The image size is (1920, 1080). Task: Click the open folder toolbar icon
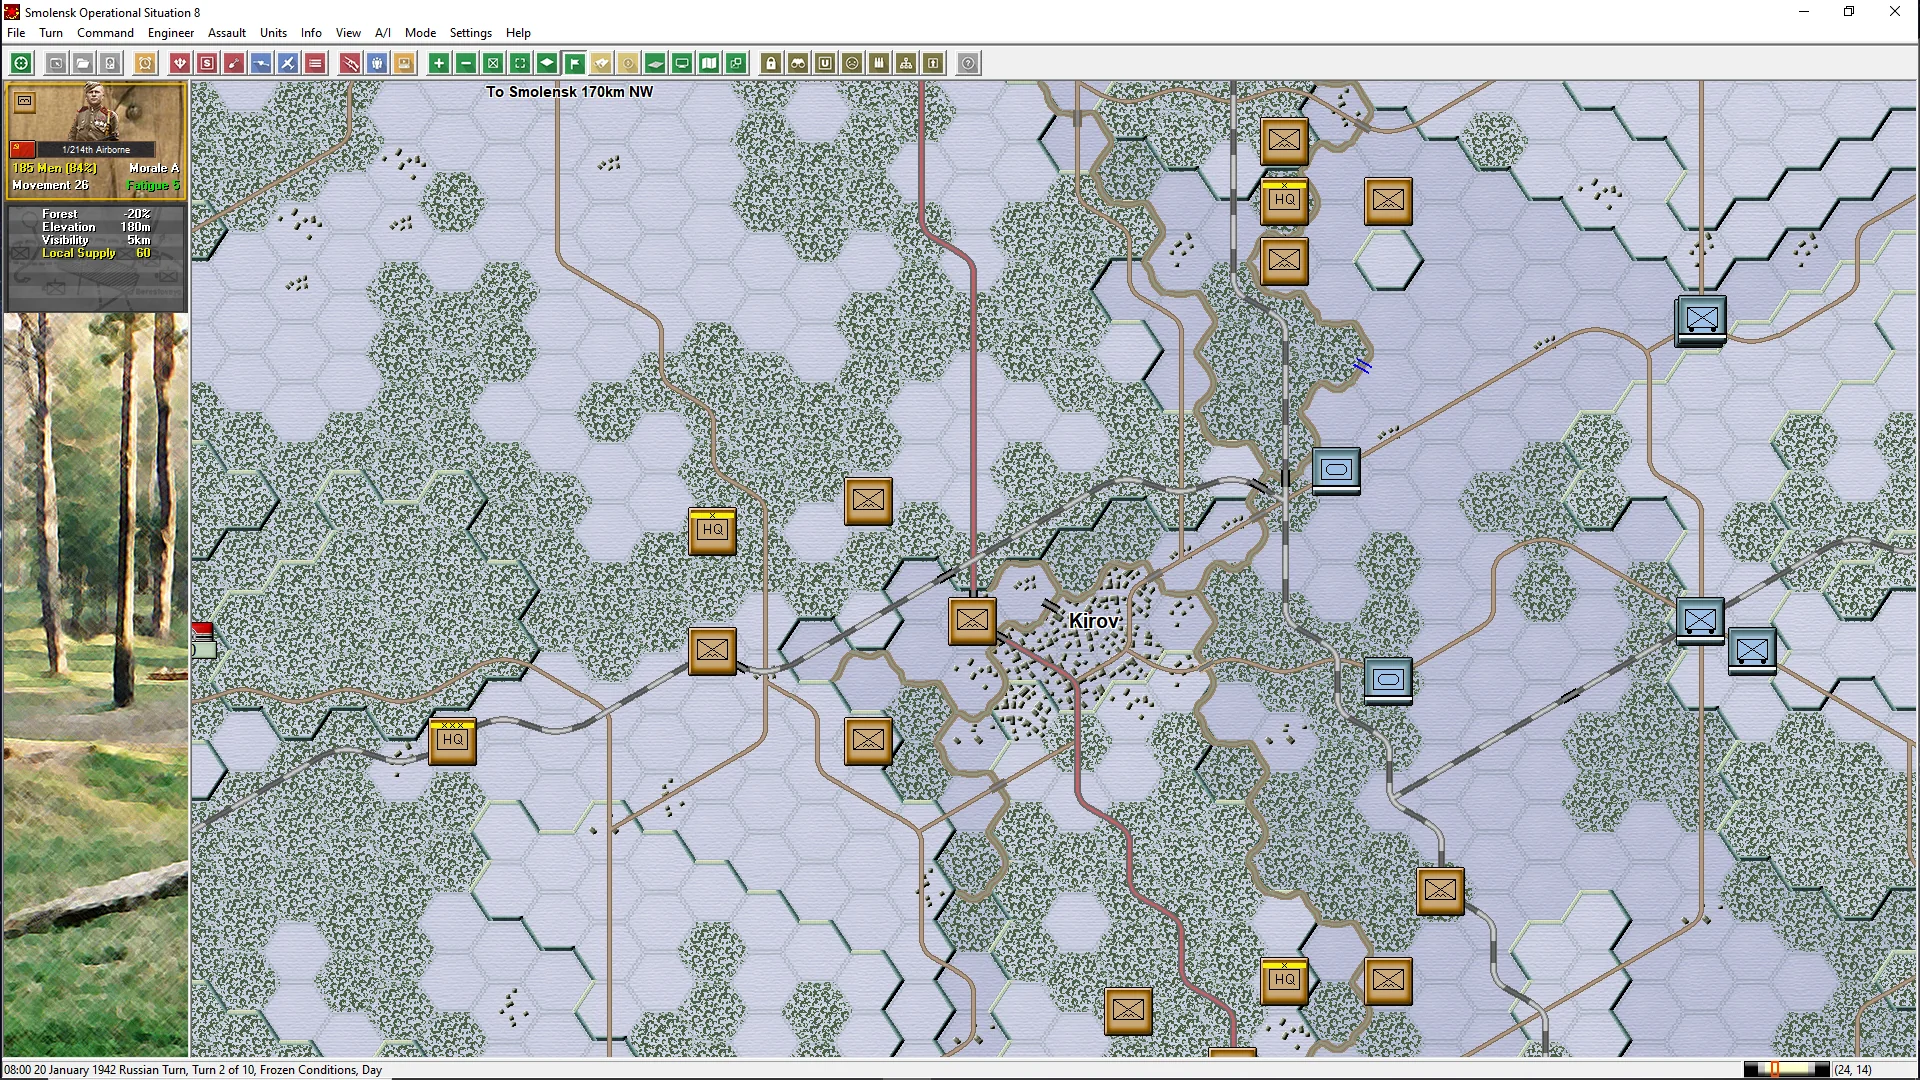pos(83,64)
